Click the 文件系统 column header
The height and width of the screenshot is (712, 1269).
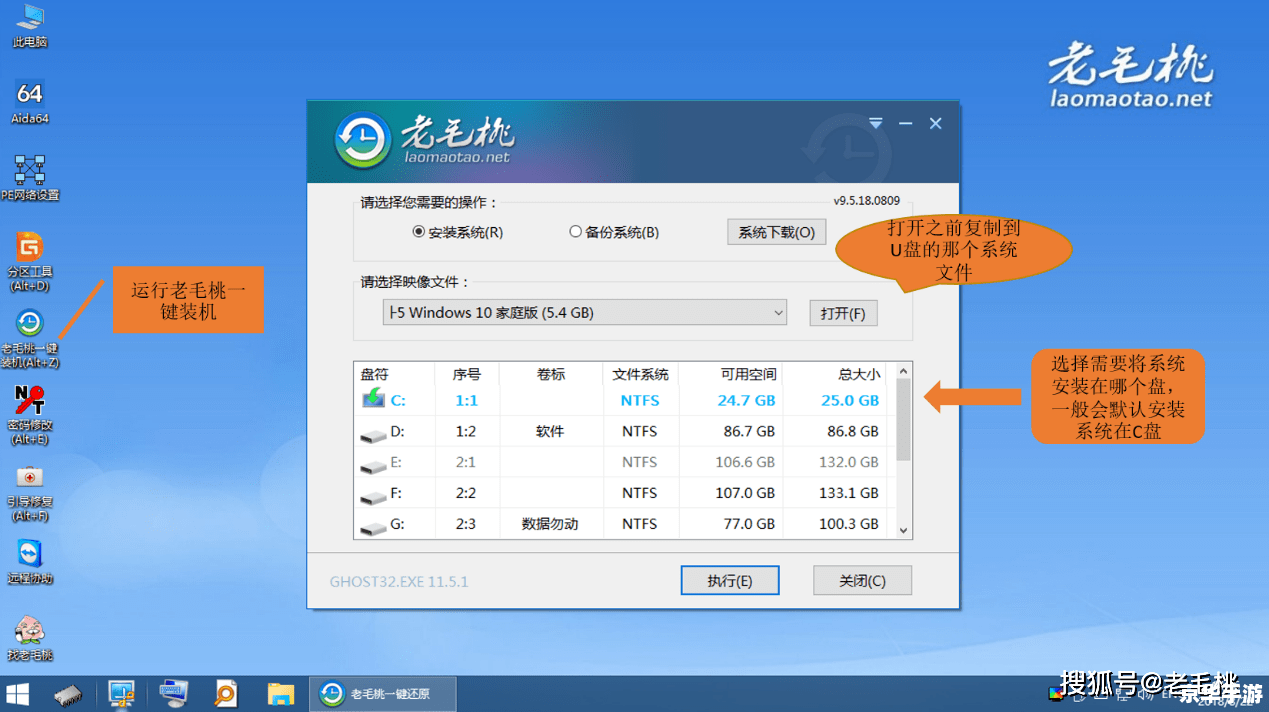[641, 374]
